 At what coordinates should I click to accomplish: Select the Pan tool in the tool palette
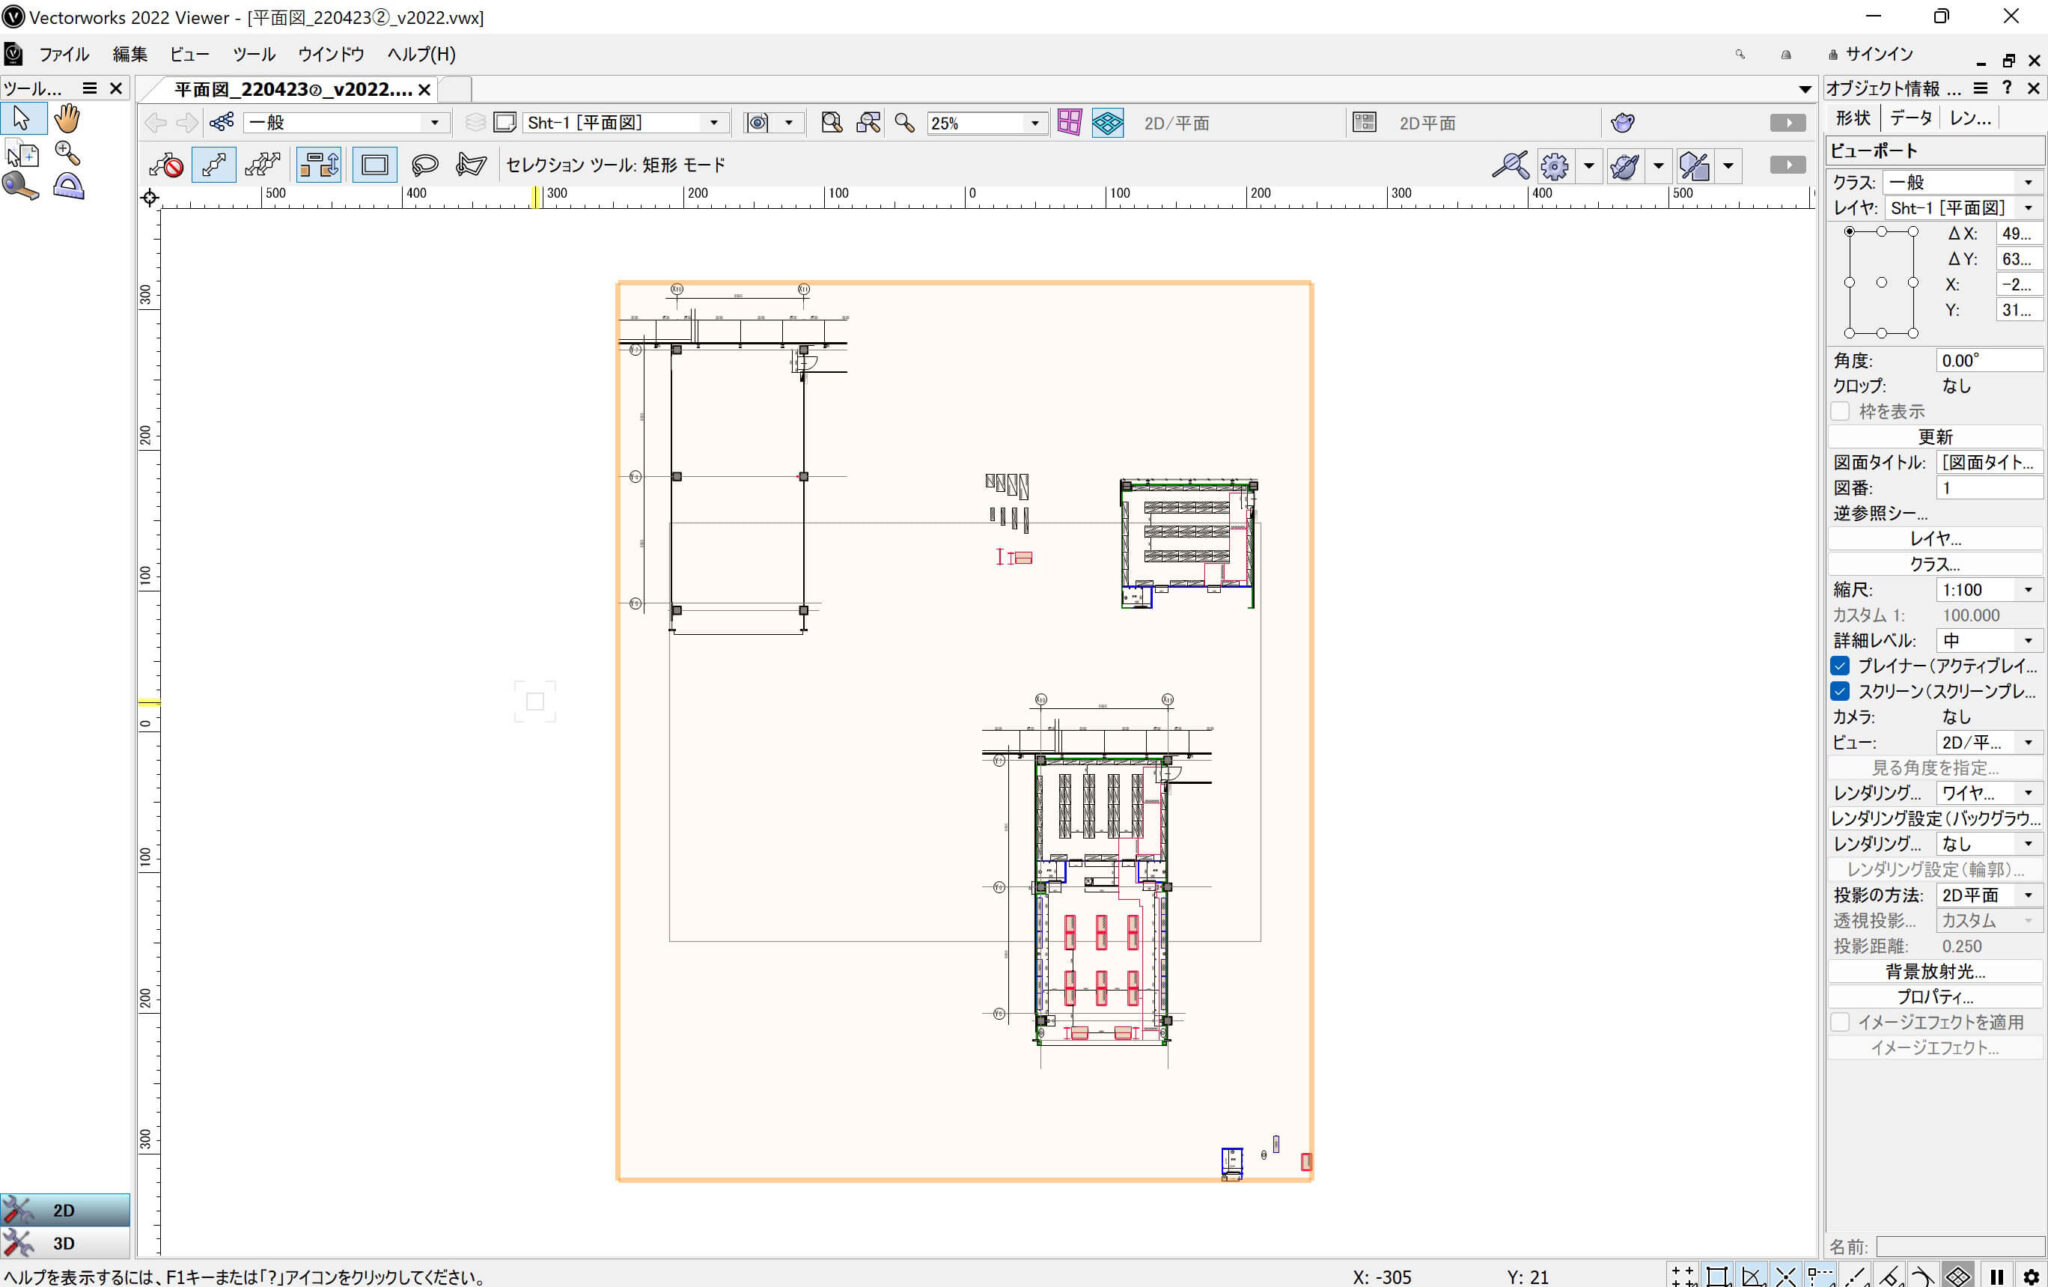(x=66, y=117)
